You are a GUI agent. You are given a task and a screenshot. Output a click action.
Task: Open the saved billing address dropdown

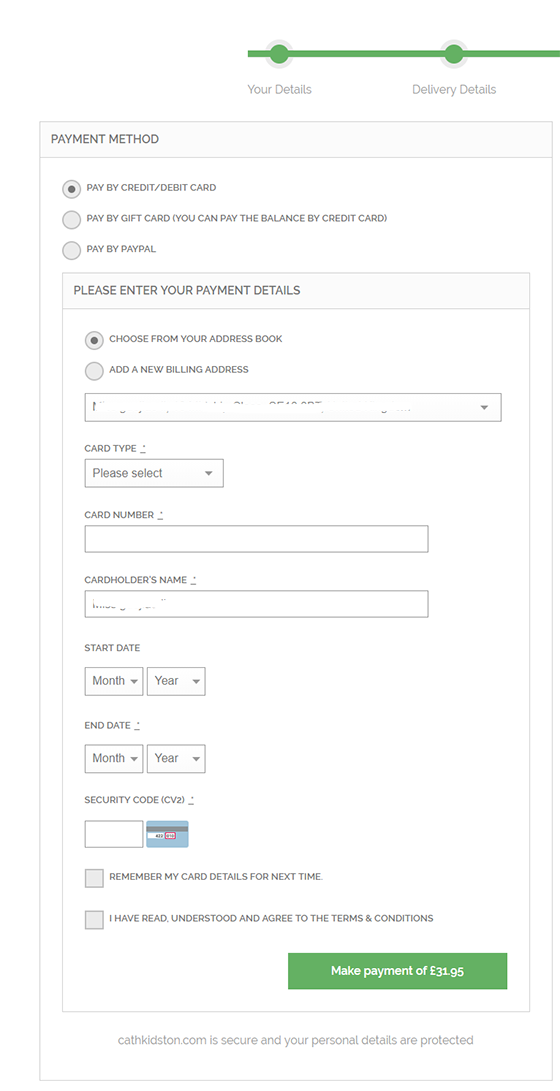[x=293, y=407]
